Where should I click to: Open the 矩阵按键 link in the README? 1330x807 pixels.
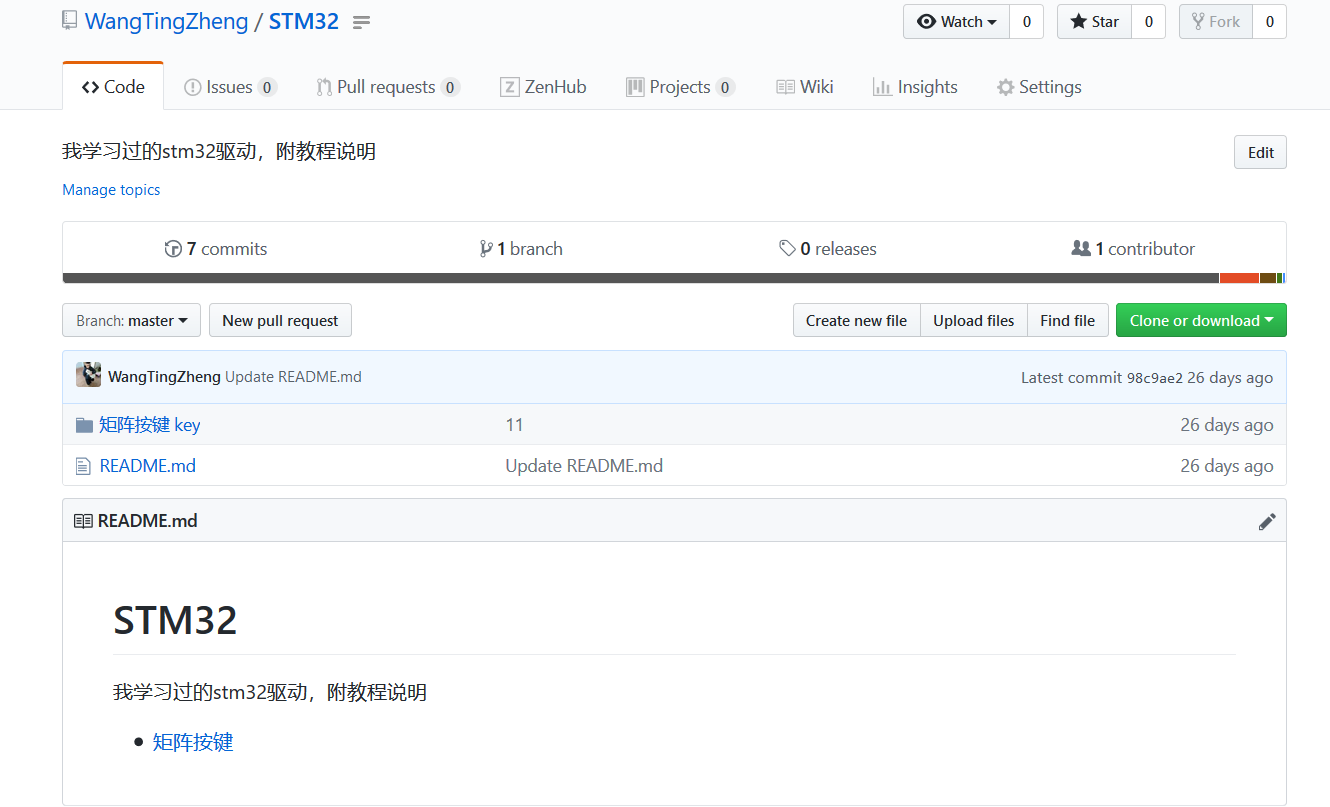point(193,742)
